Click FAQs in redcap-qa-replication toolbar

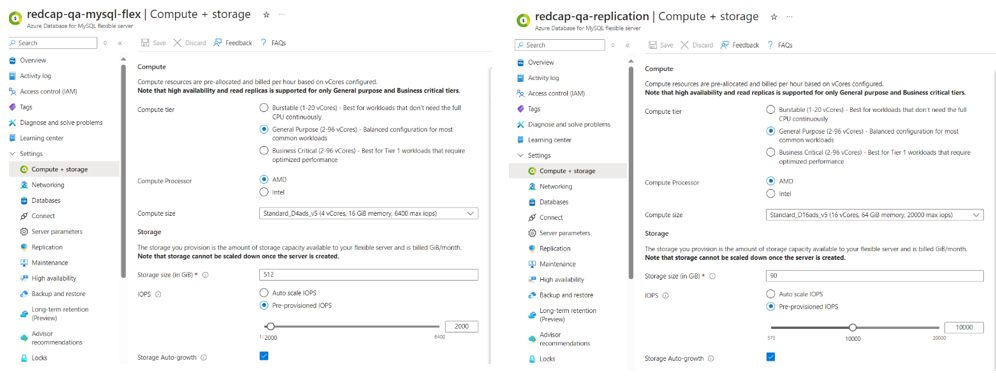[779, 45]
